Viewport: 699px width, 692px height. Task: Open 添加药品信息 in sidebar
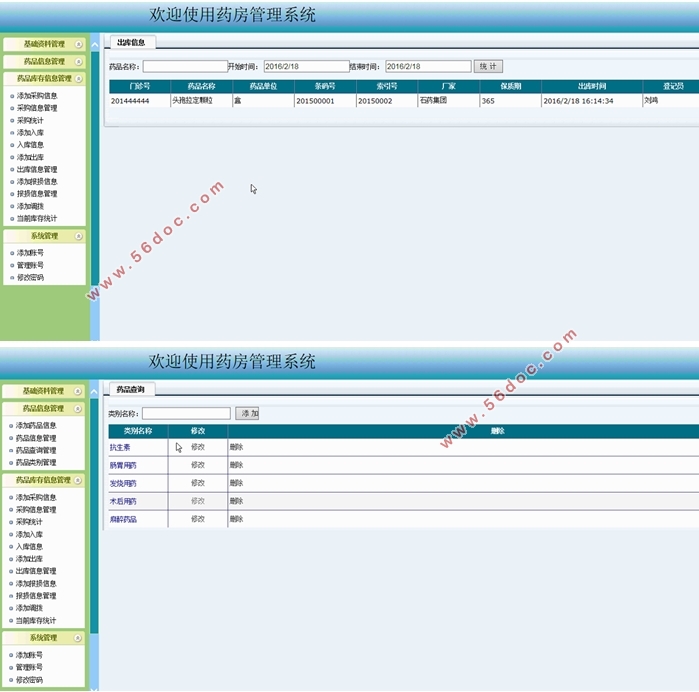(x=36, y=425)
